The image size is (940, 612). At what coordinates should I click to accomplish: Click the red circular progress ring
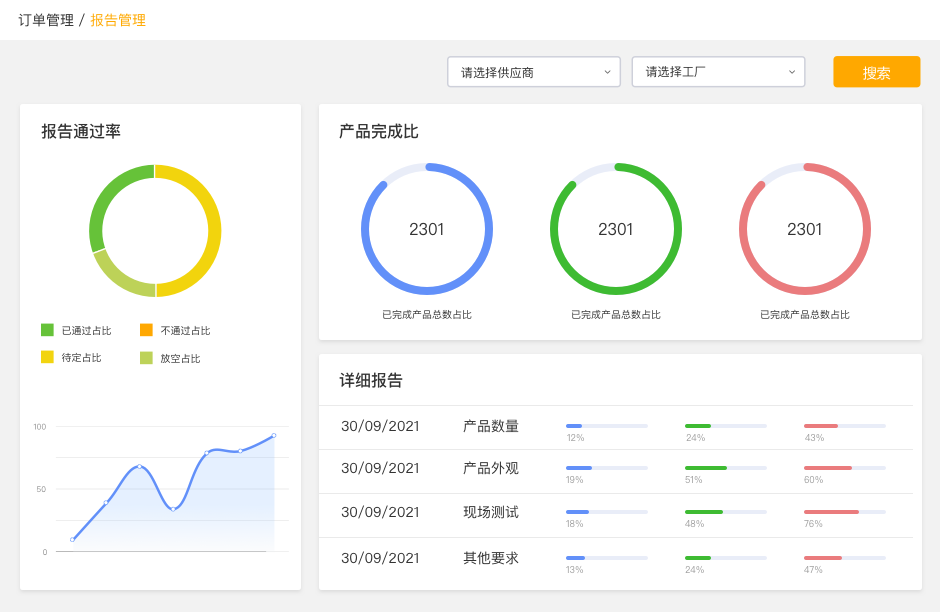[x=743, y=229]
